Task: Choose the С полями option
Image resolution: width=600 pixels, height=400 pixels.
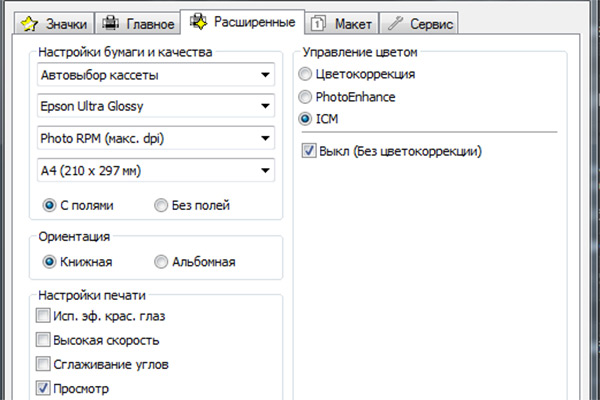Action: 48,205
